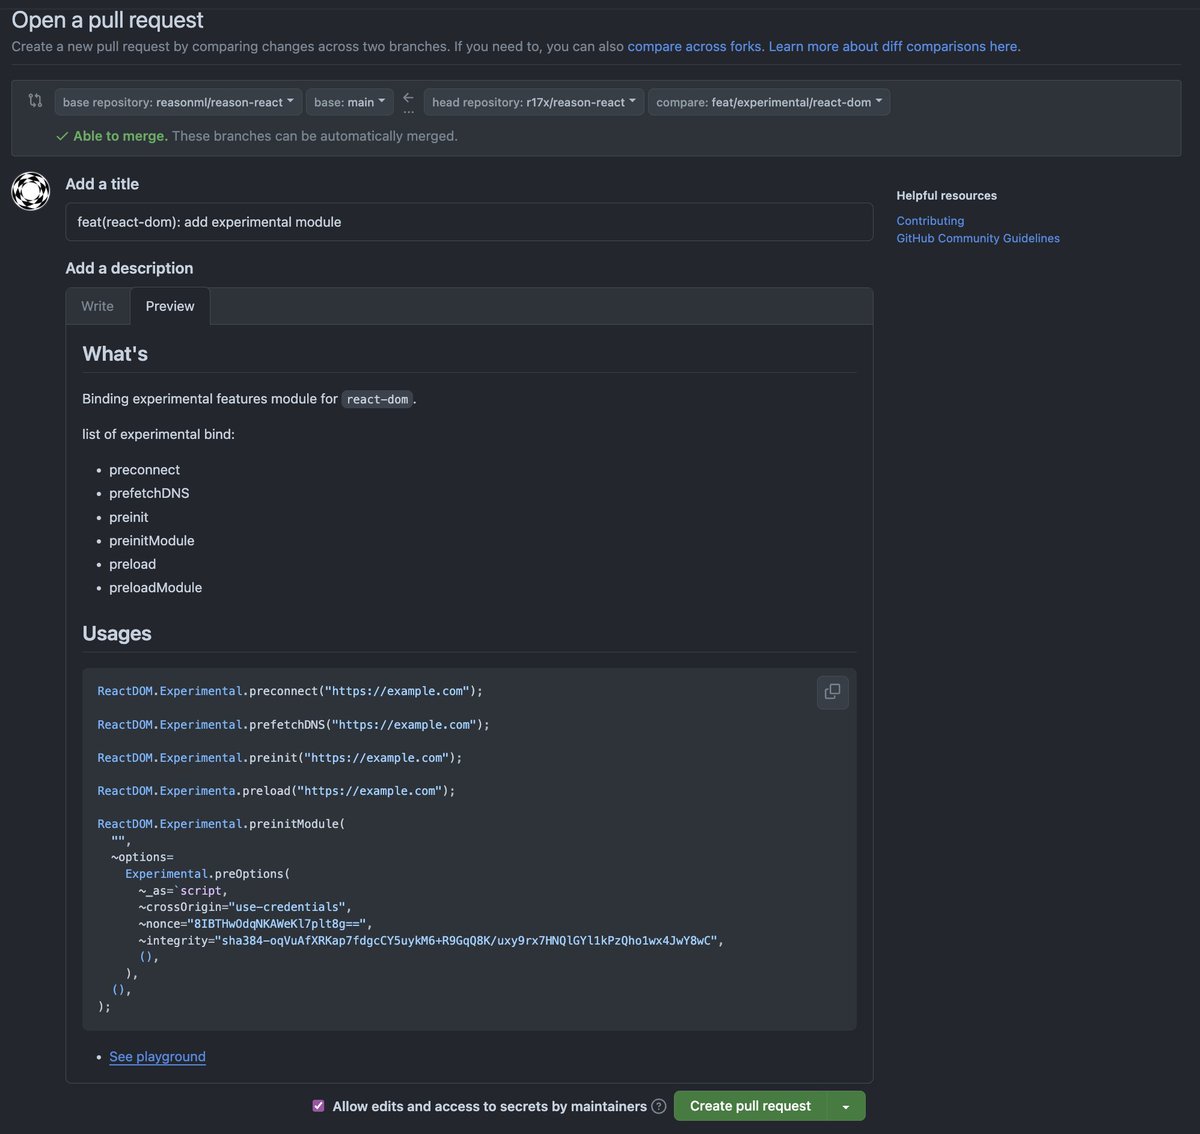Viewport: 1200px width, 1134px height.
Task: Select the Preview tab
Action: point(170,306)
